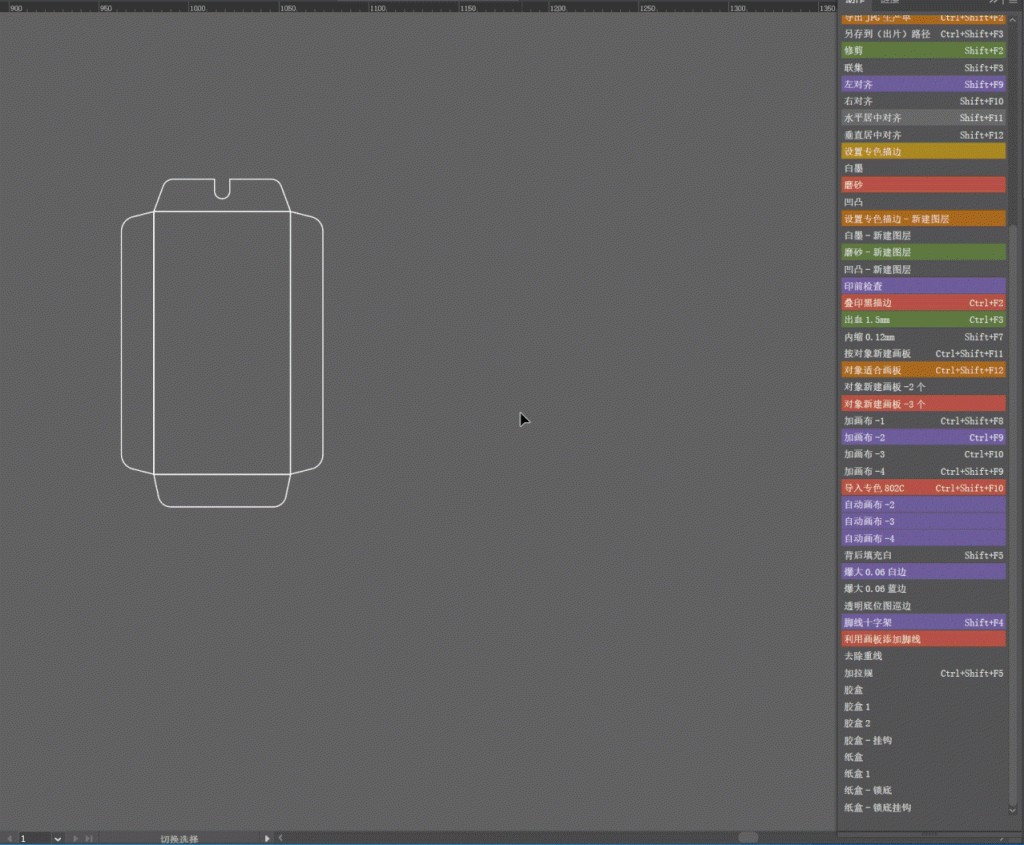
Task: Click the artboard number input field
Action: (x=32, y=838)
